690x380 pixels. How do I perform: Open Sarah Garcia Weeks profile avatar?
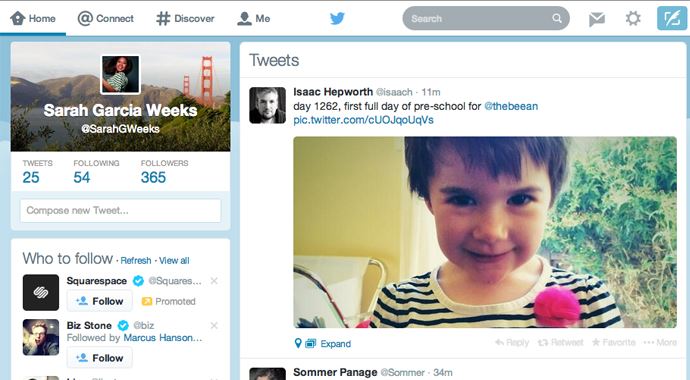tap(121, 74)
